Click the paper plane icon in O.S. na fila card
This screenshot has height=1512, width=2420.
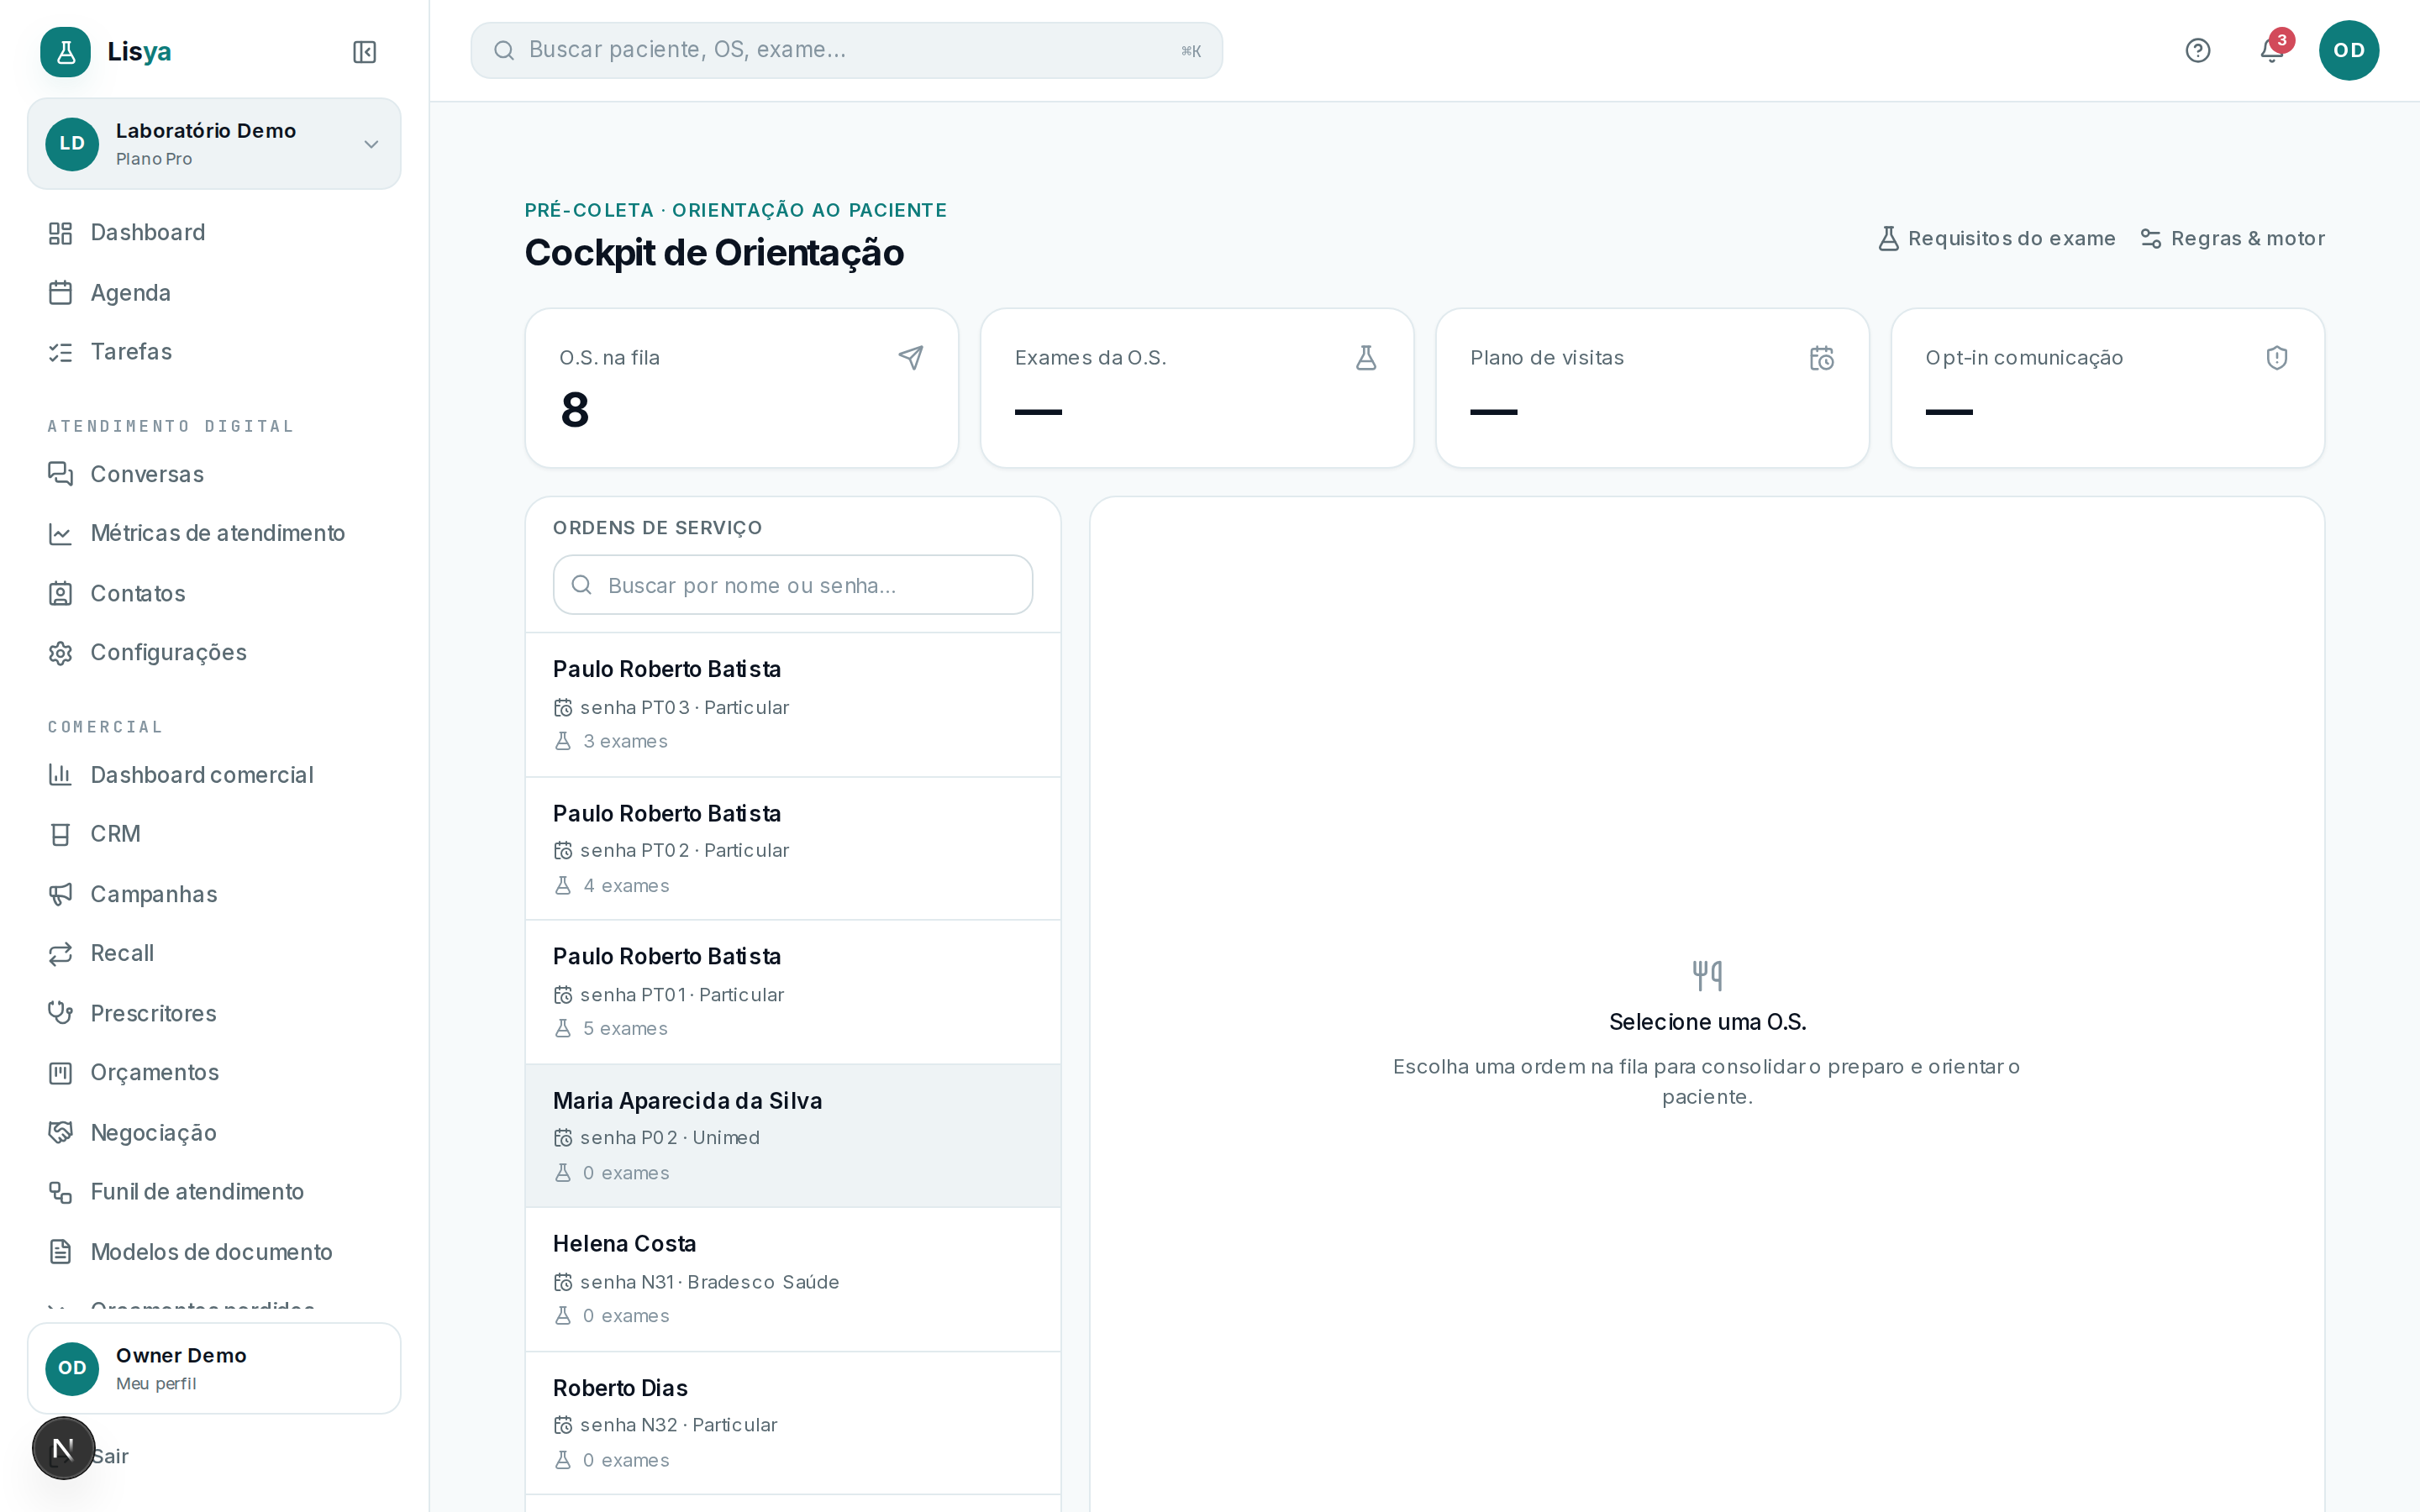(910, 357)
